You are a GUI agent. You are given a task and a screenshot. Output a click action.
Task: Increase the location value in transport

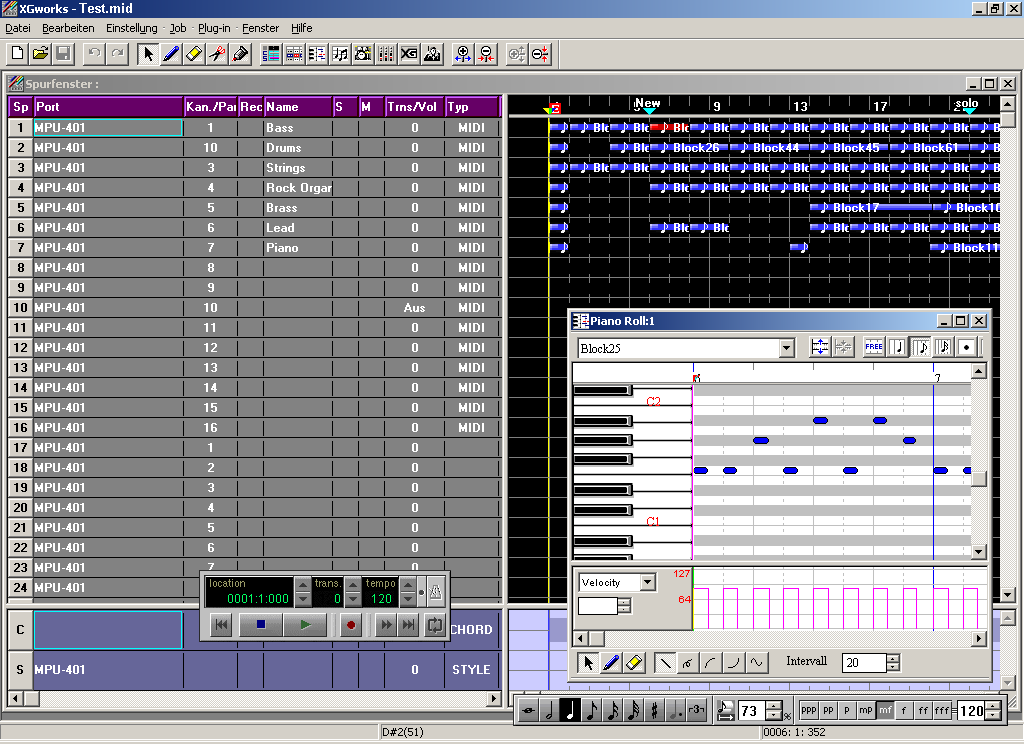[302, 584]
